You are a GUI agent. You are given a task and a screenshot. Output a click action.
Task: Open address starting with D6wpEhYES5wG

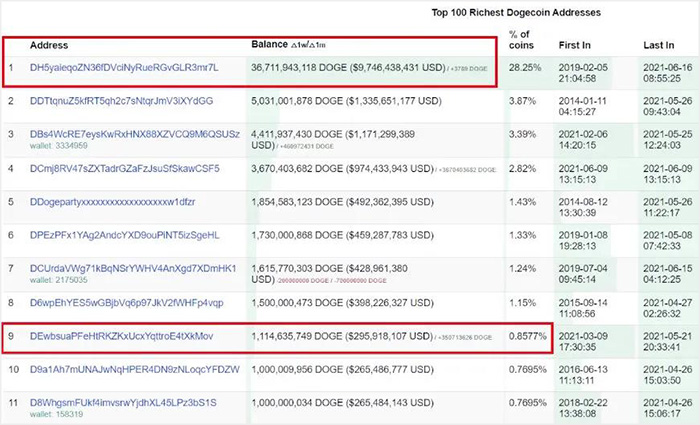click(126, 302)
